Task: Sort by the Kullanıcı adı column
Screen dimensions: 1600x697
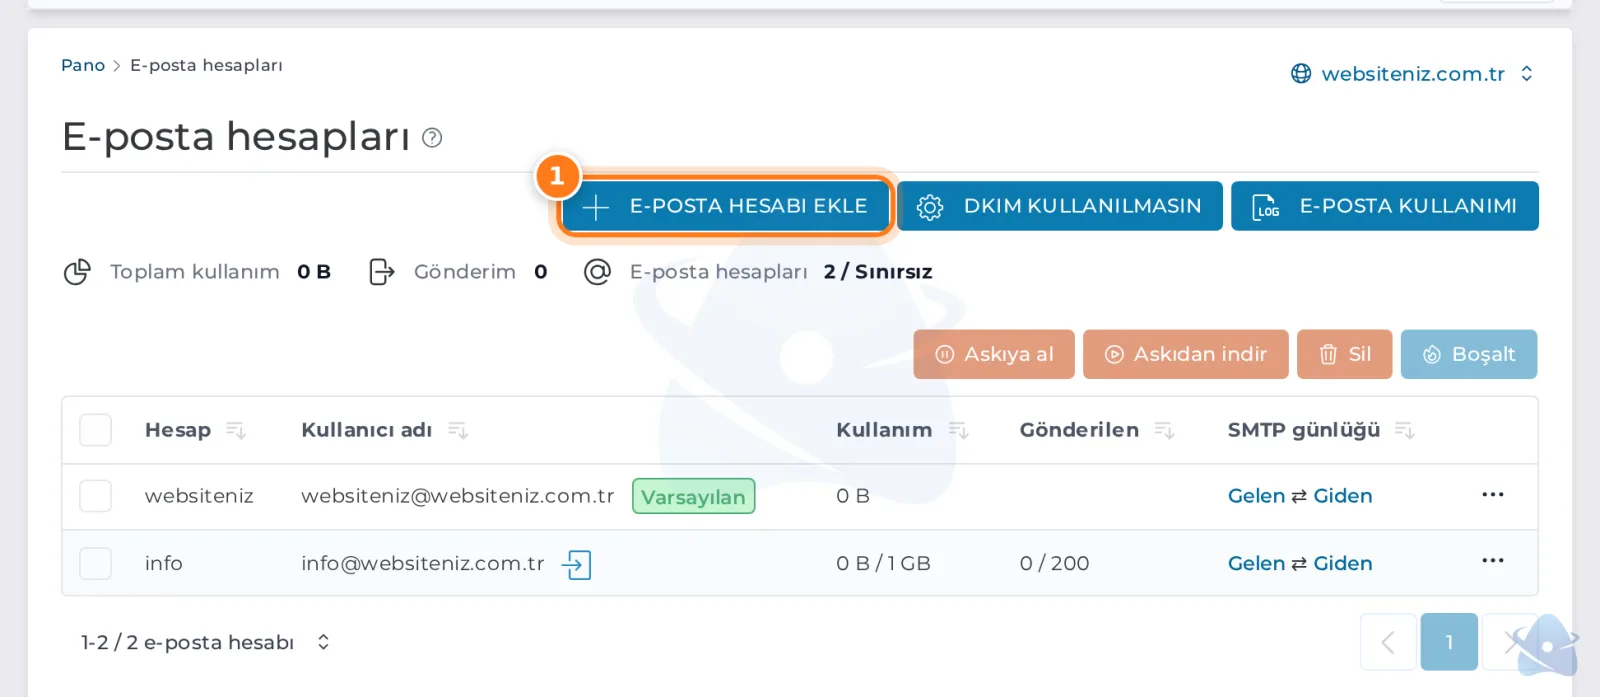Action: [x=458, y=430]
